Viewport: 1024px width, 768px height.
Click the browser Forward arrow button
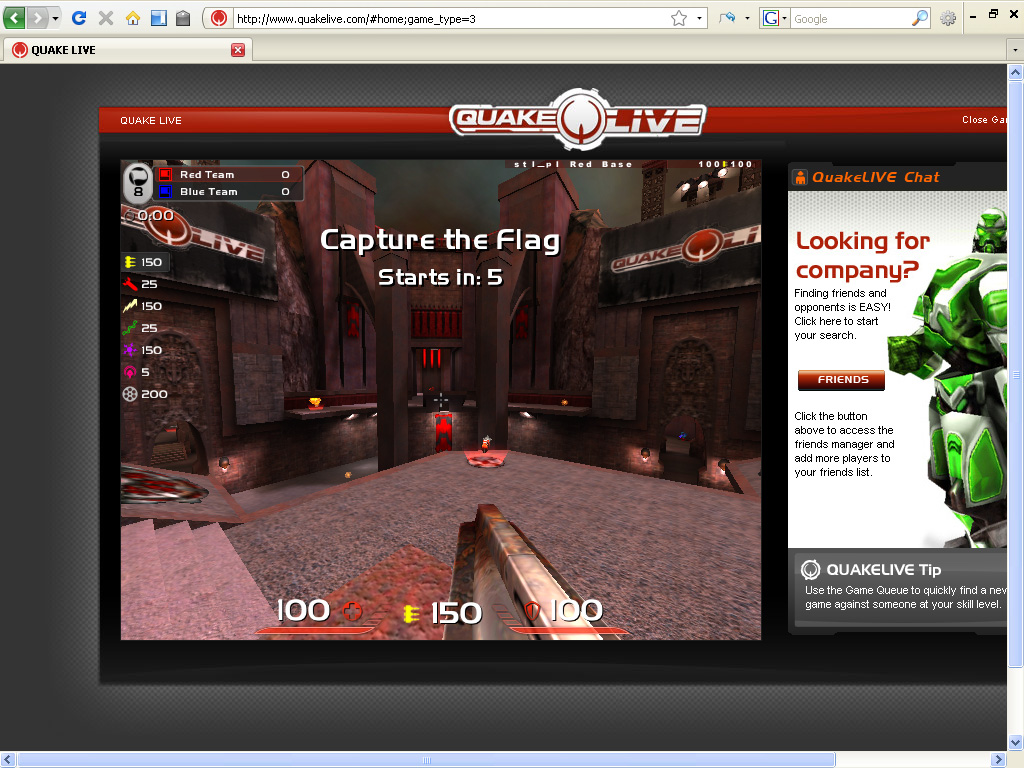(37, 18)
